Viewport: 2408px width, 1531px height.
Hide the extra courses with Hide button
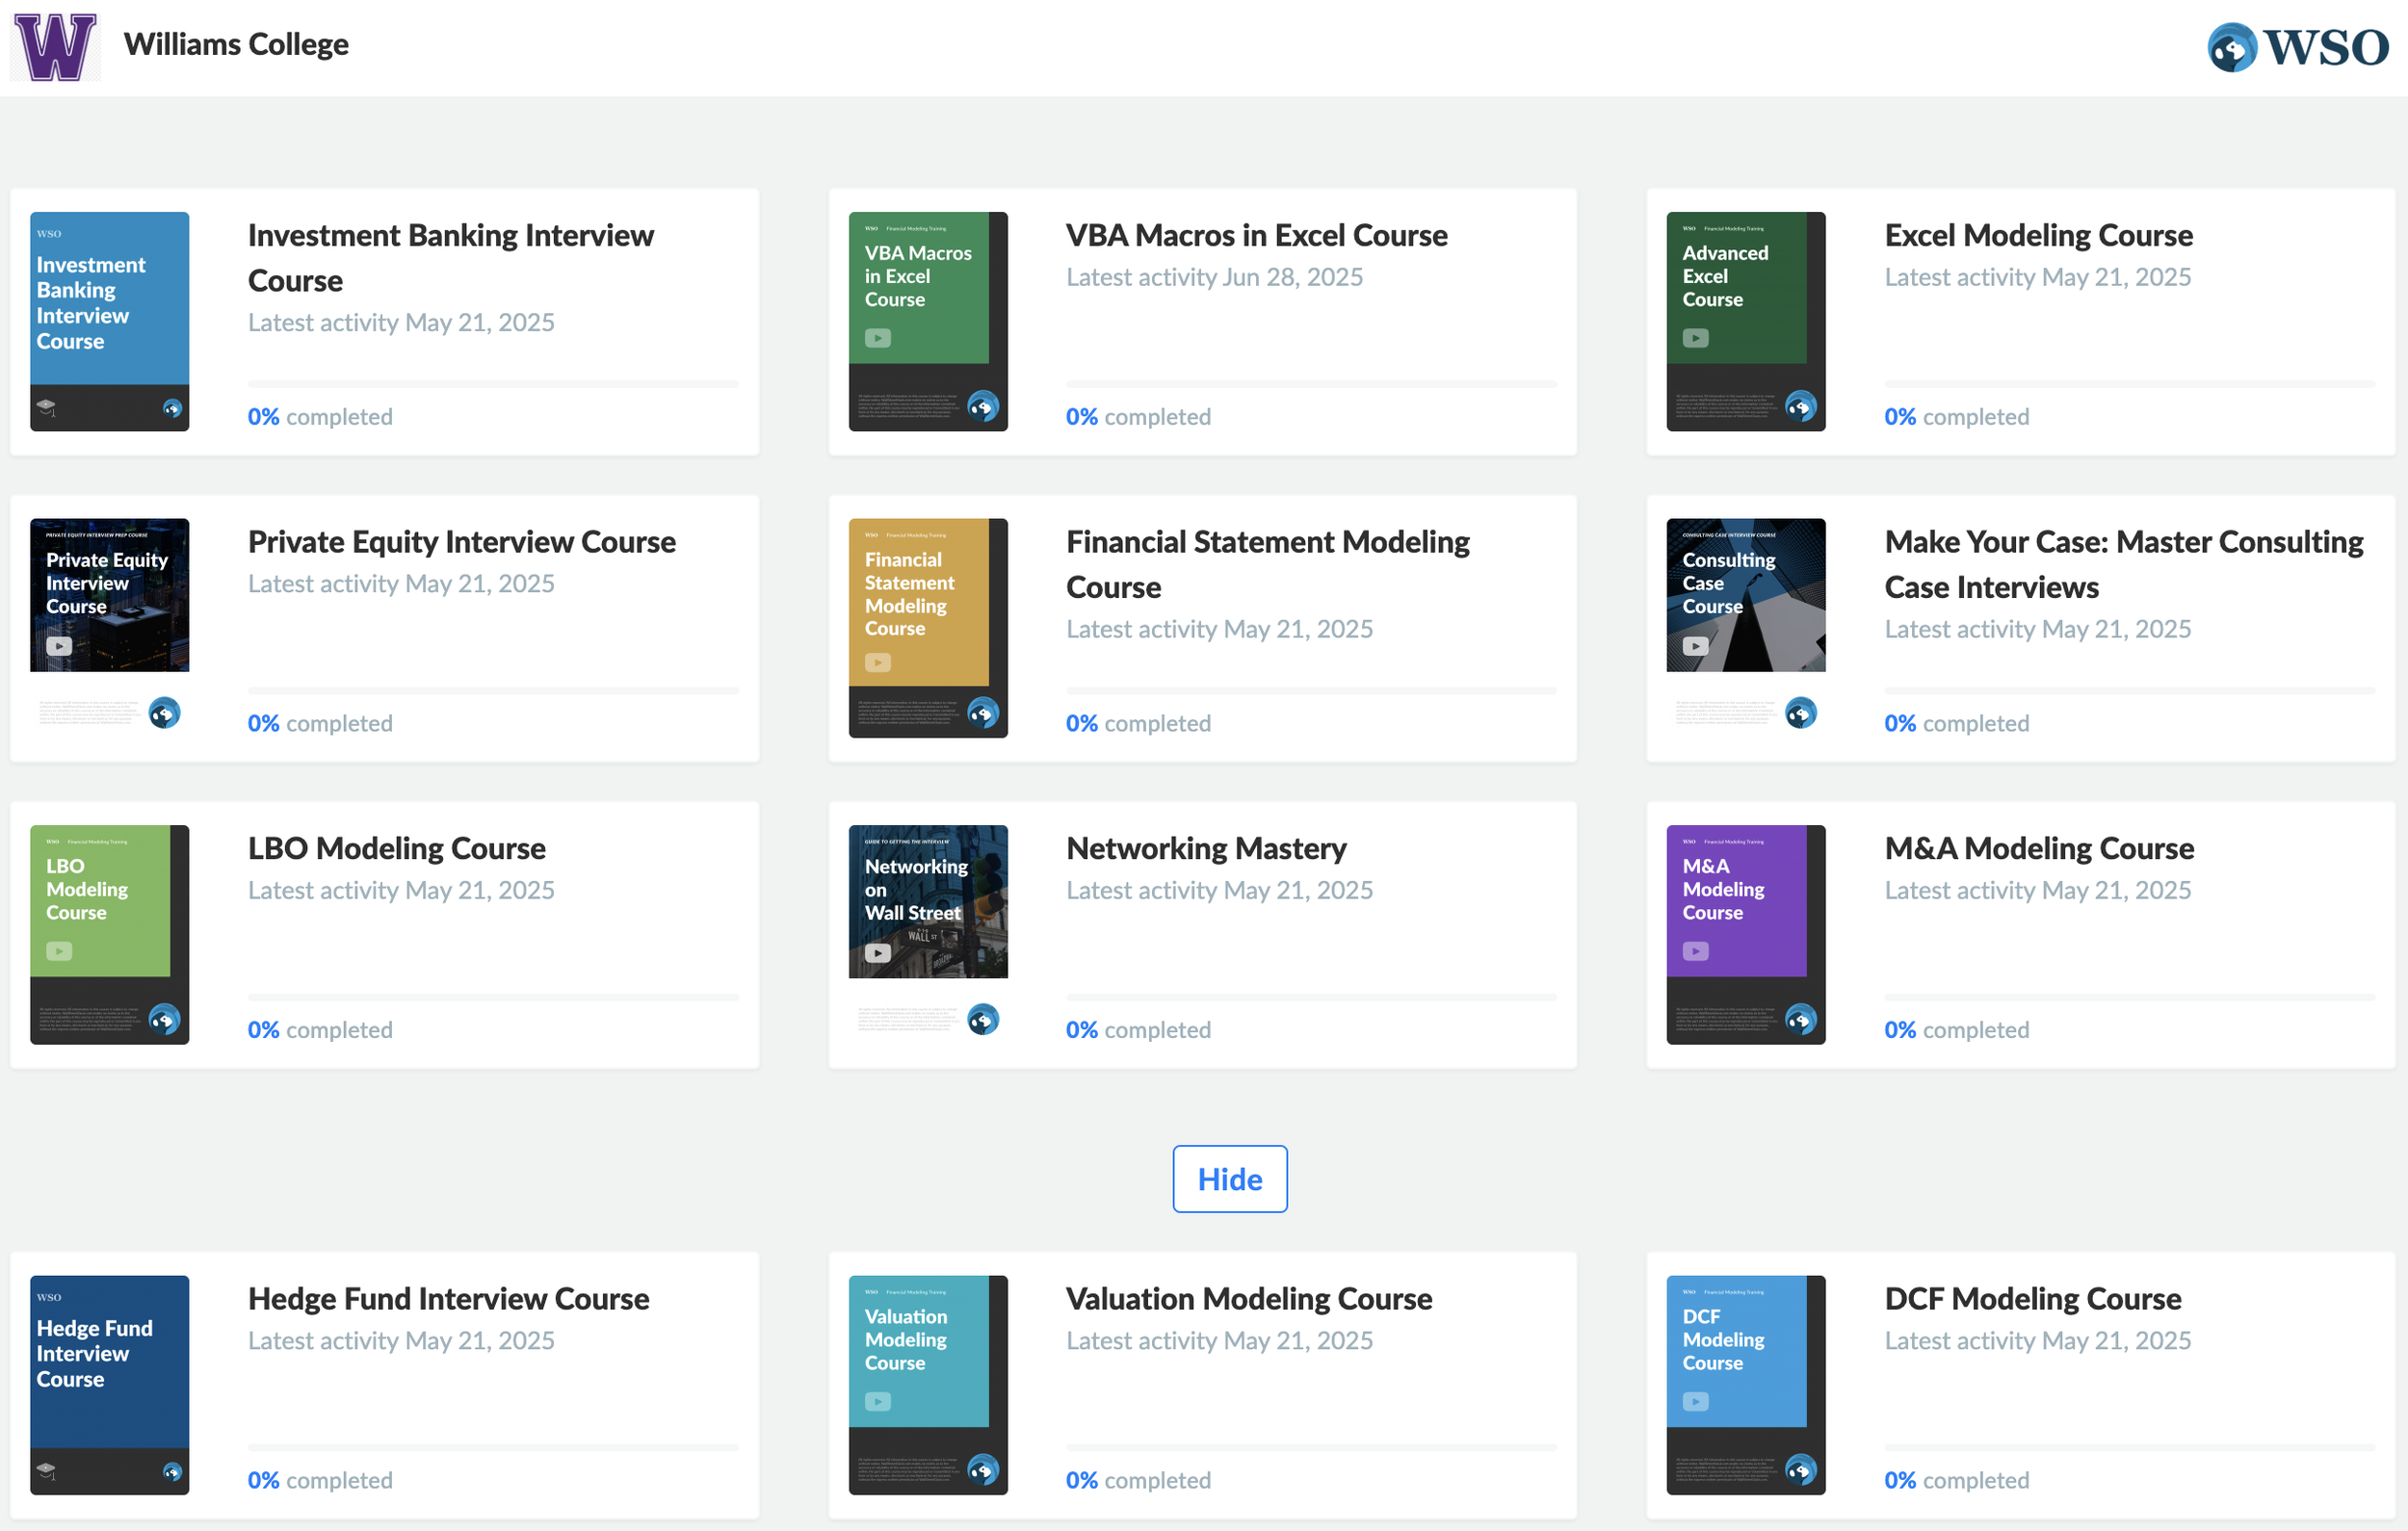tap(1229, 1179)
